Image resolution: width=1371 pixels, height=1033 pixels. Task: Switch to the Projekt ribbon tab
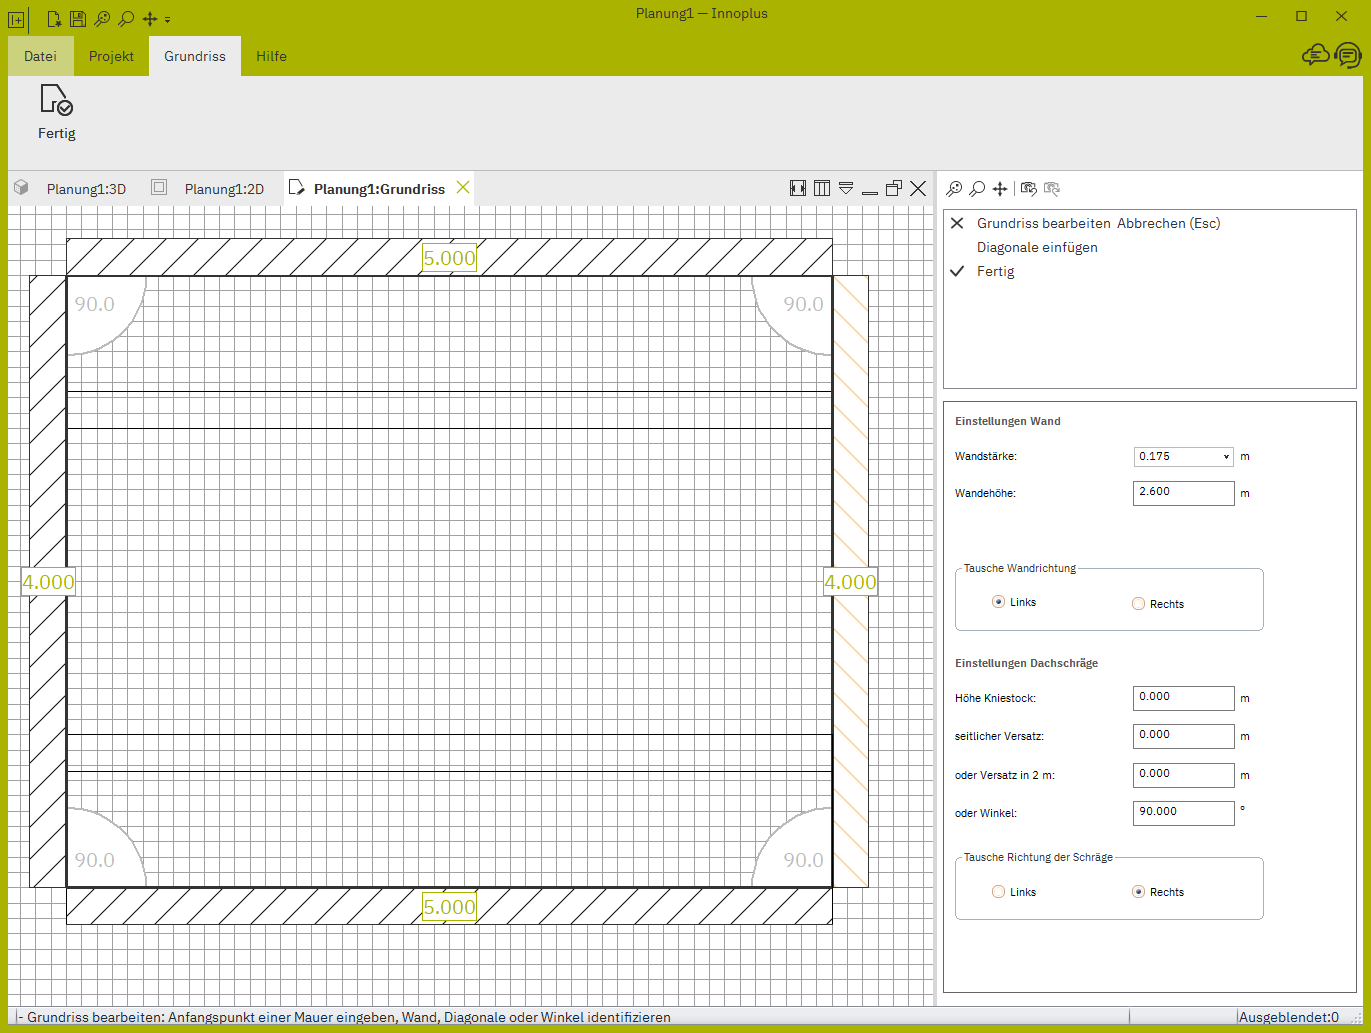[x=111, y=56]
